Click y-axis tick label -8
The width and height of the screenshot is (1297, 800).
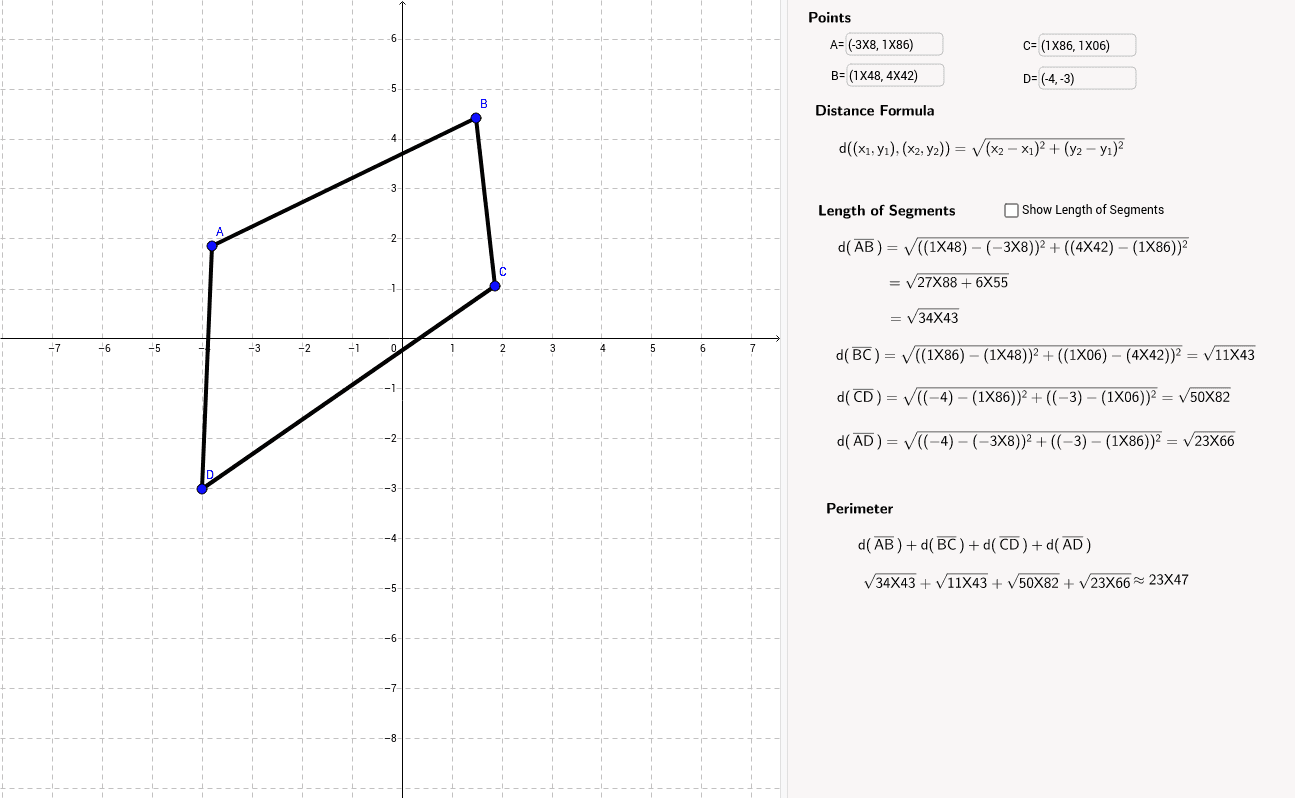392,739
